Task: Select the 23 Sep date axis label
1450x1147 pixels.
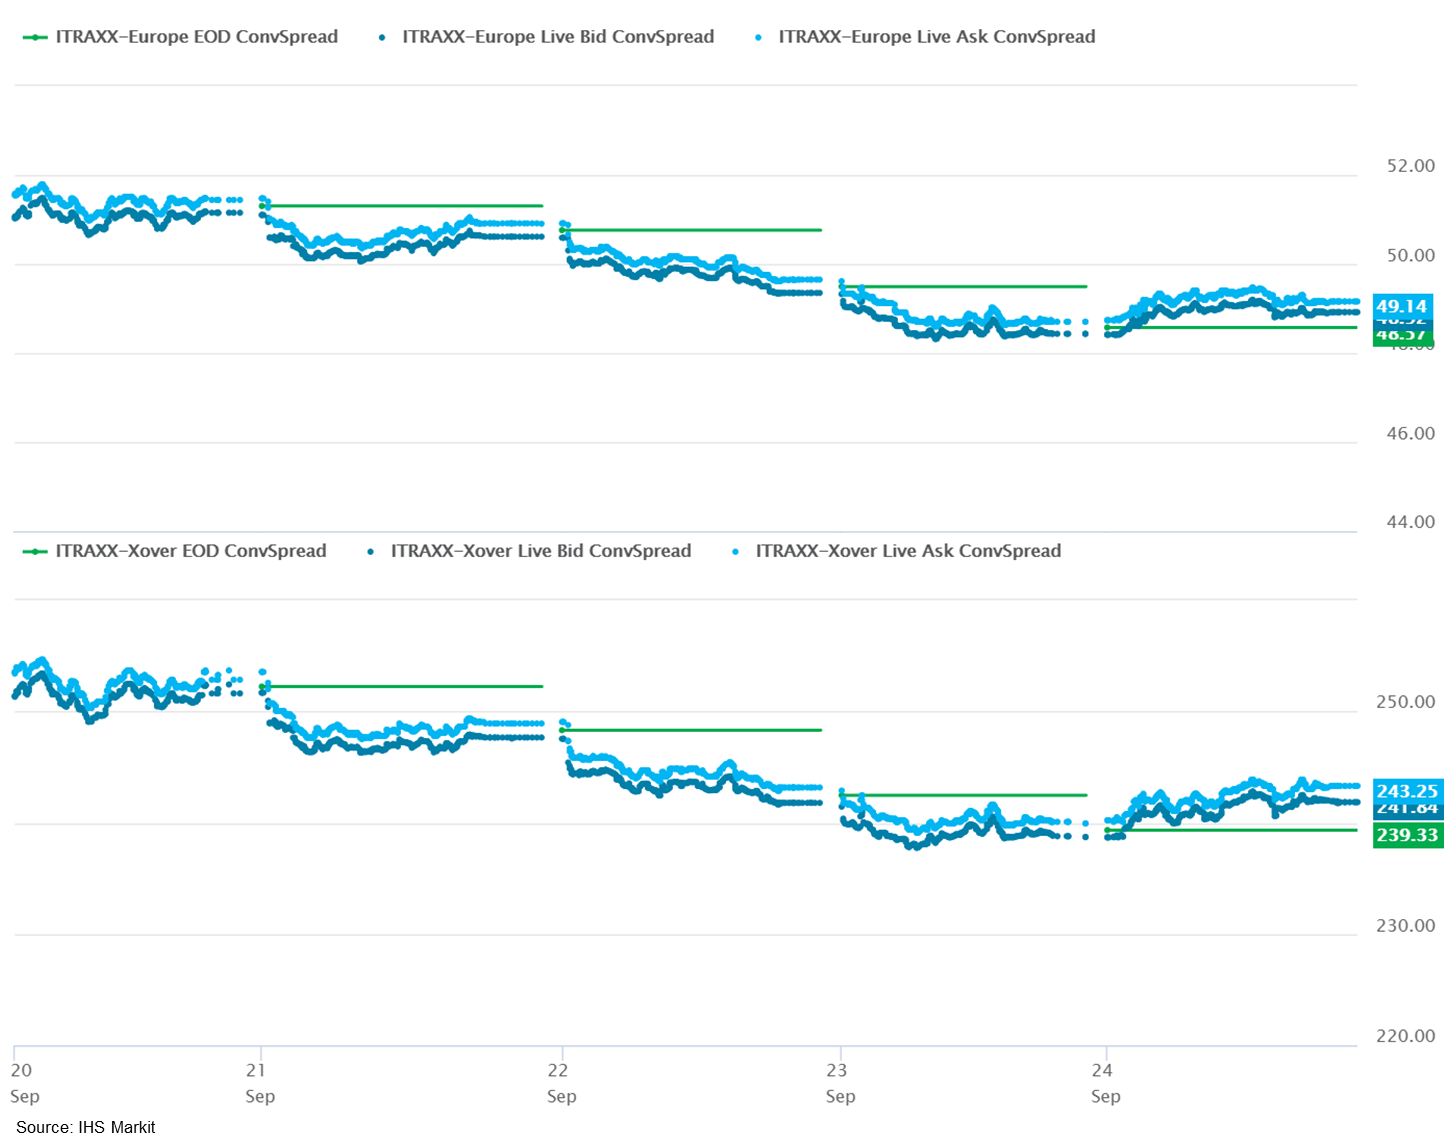Action: pos(841,1082)
